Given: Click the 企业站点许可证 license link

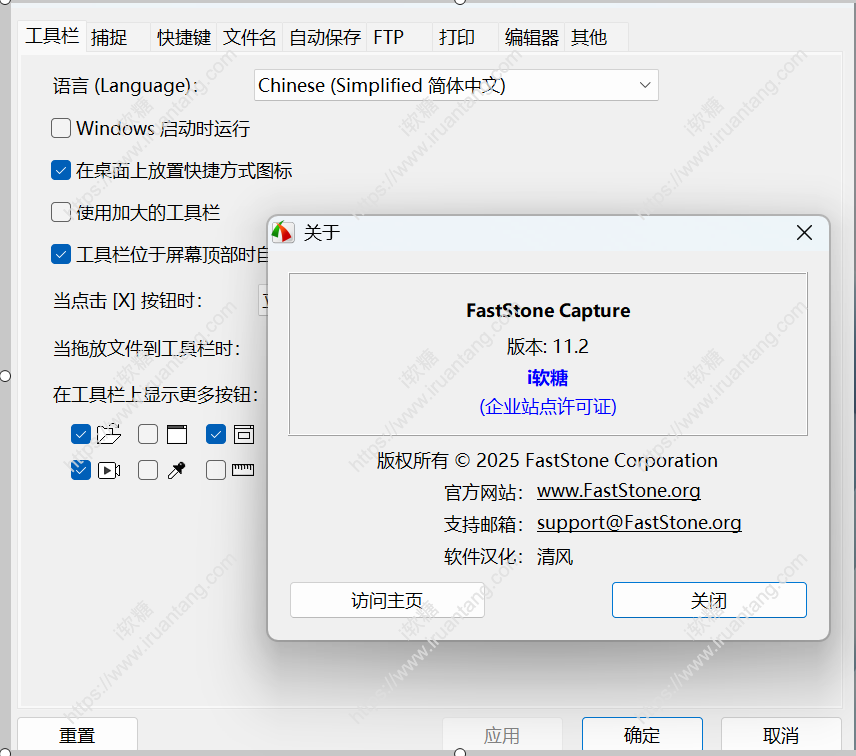Looking at the screenshot, I should coord(547,406).
